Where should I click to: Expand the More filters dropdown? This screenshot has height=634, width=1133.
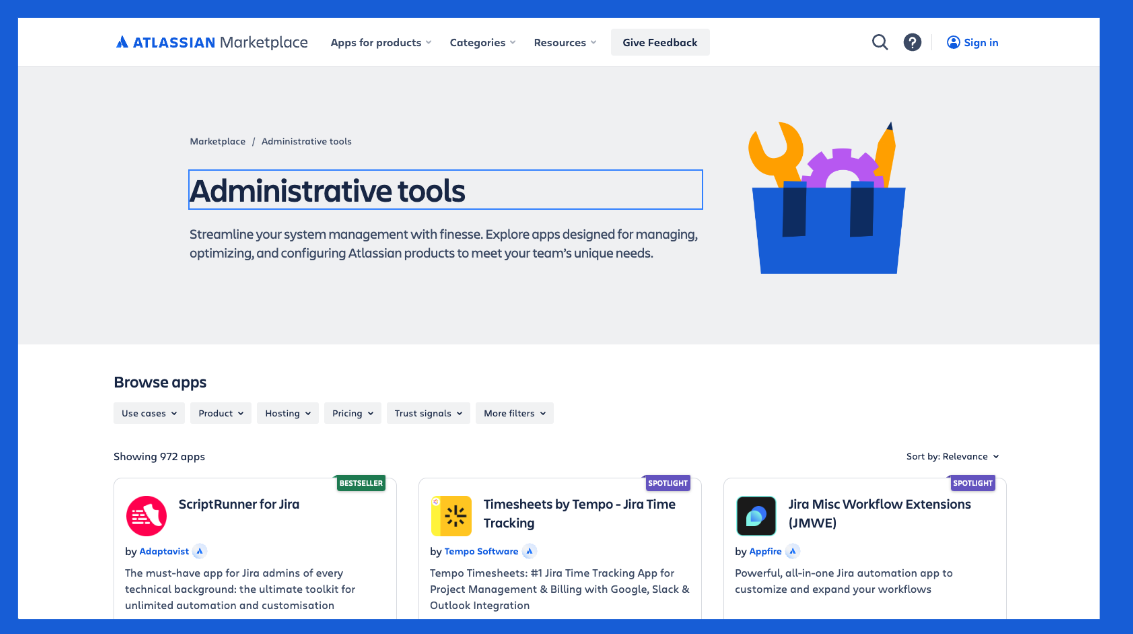click(x=514, y=413)
